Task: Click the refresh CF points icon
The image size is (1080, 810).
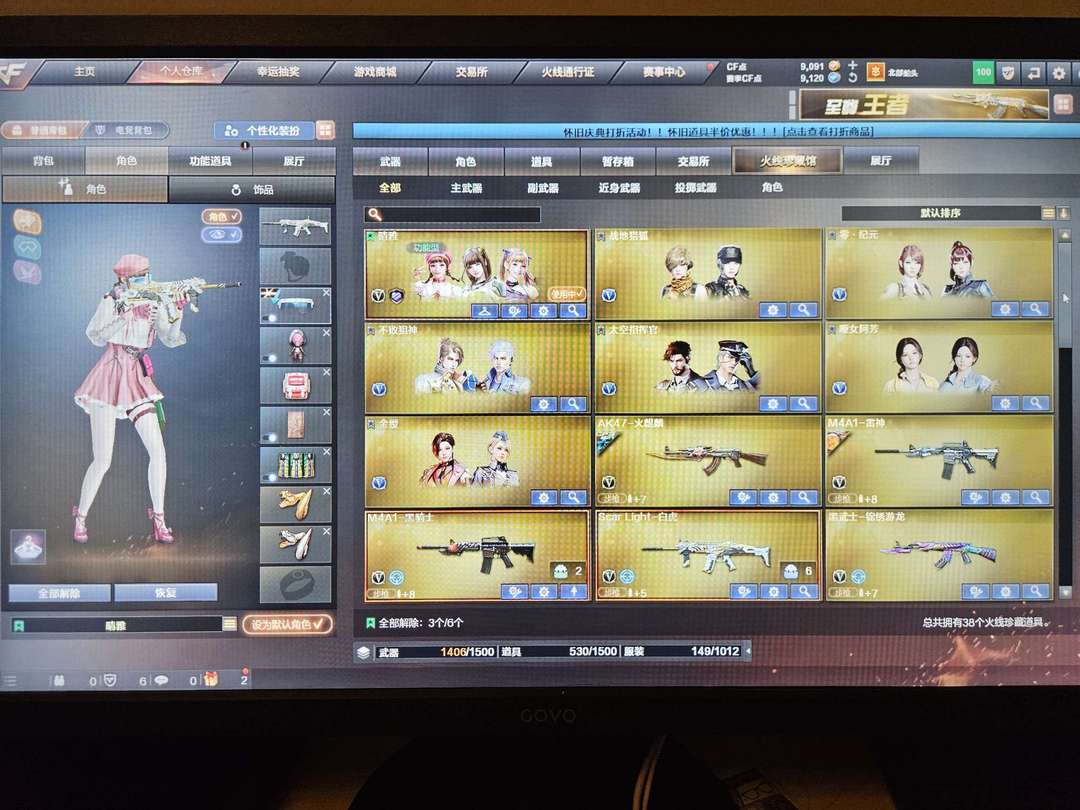Action: [853, 79]
